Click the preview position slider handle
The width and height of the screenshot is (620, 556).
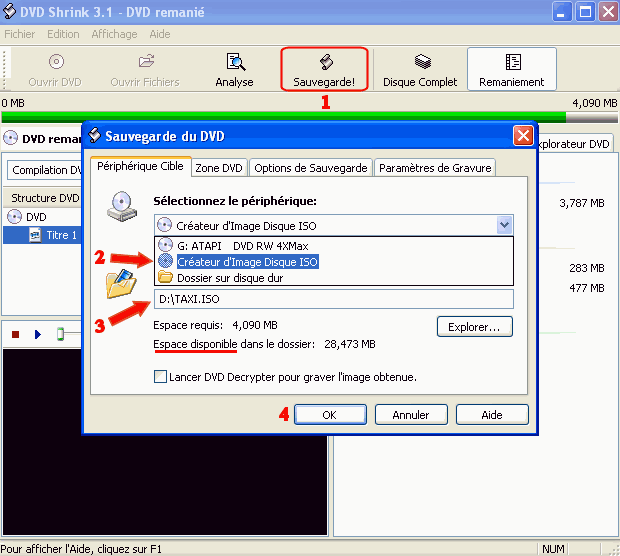coord(60,334)
